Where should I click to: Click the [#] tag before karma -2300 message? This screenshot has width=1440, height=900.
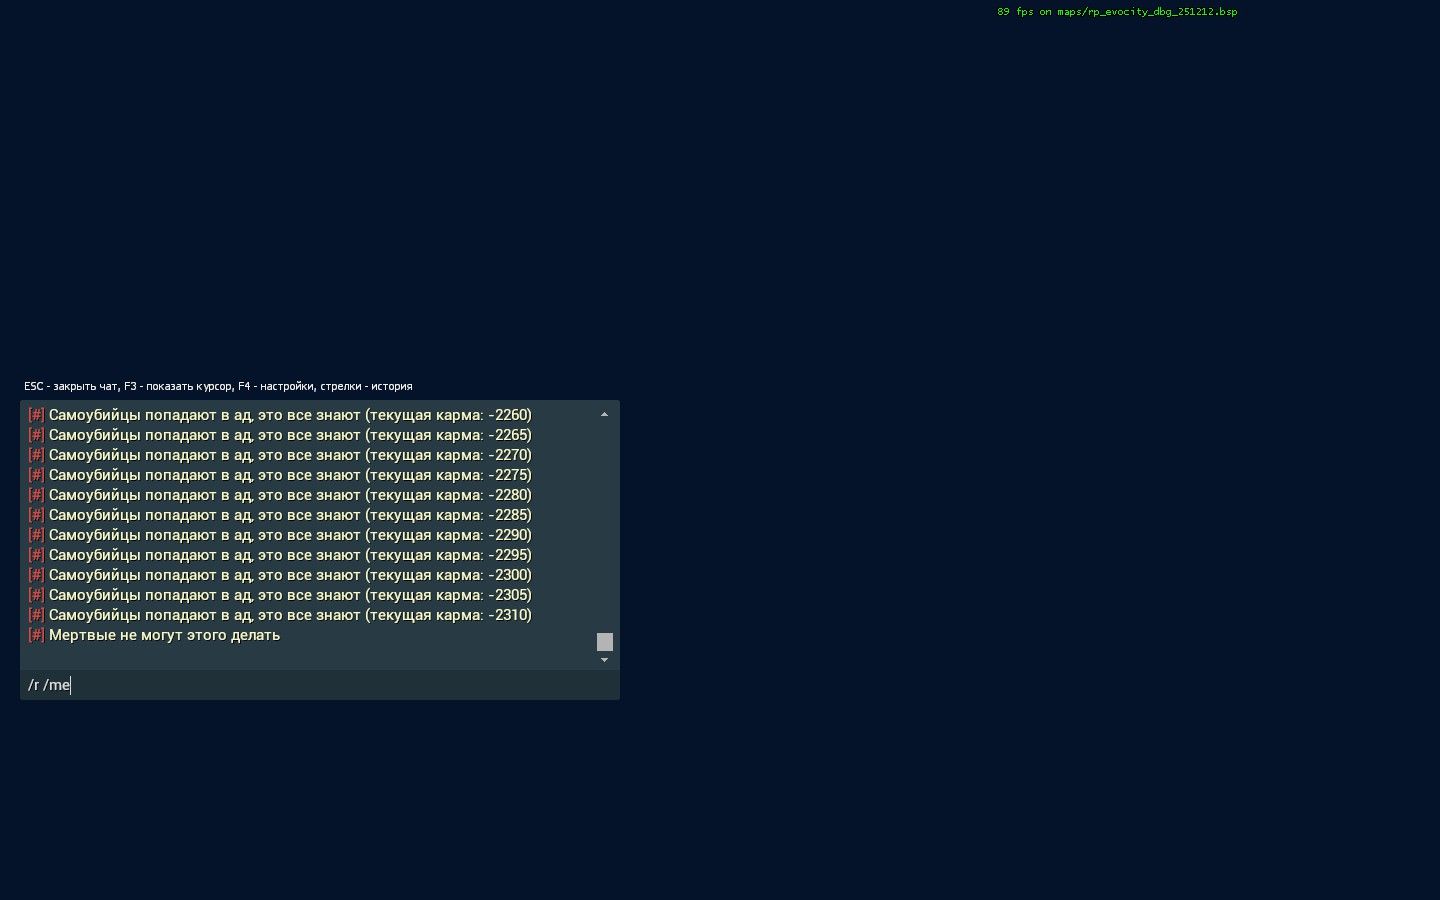coord(36,575)
